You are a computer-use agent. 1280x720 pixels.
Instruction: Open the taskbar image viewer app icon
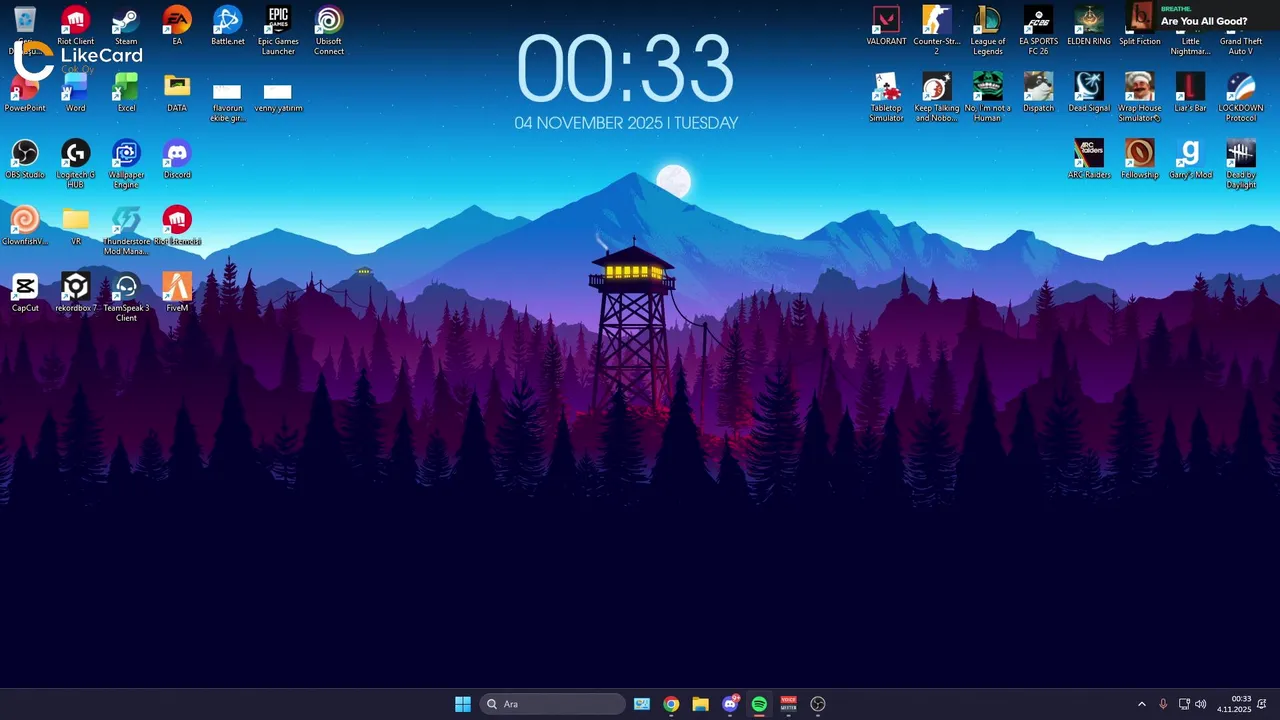tap(642, 704)
